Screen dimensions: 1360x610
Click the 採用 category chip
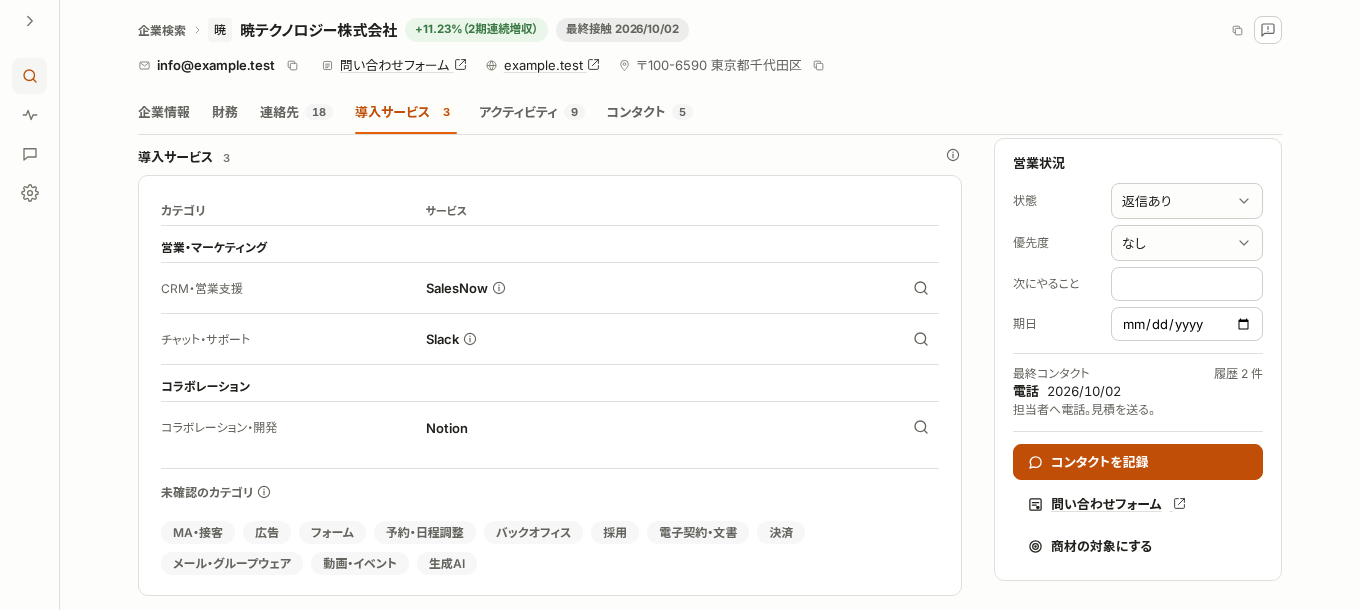(x=615, y=533)
